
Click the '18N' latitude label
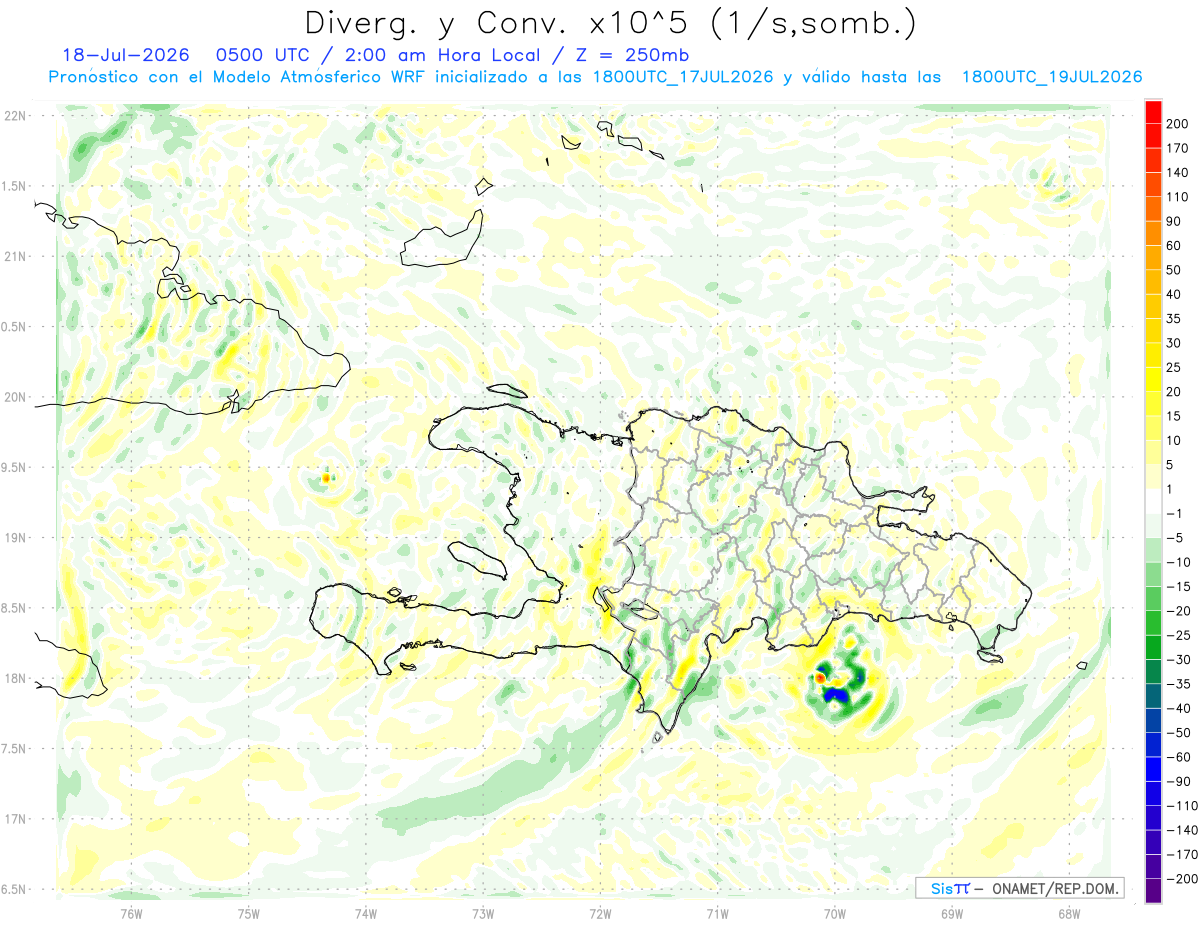(x=15, y=678)
